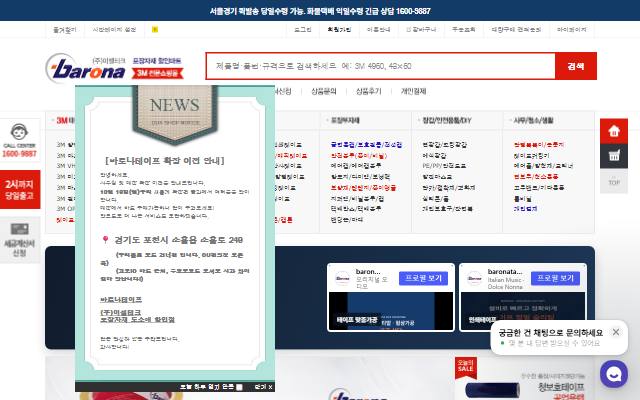
Task: Click the small yellow badge in top bar
Action: point(155,29)
